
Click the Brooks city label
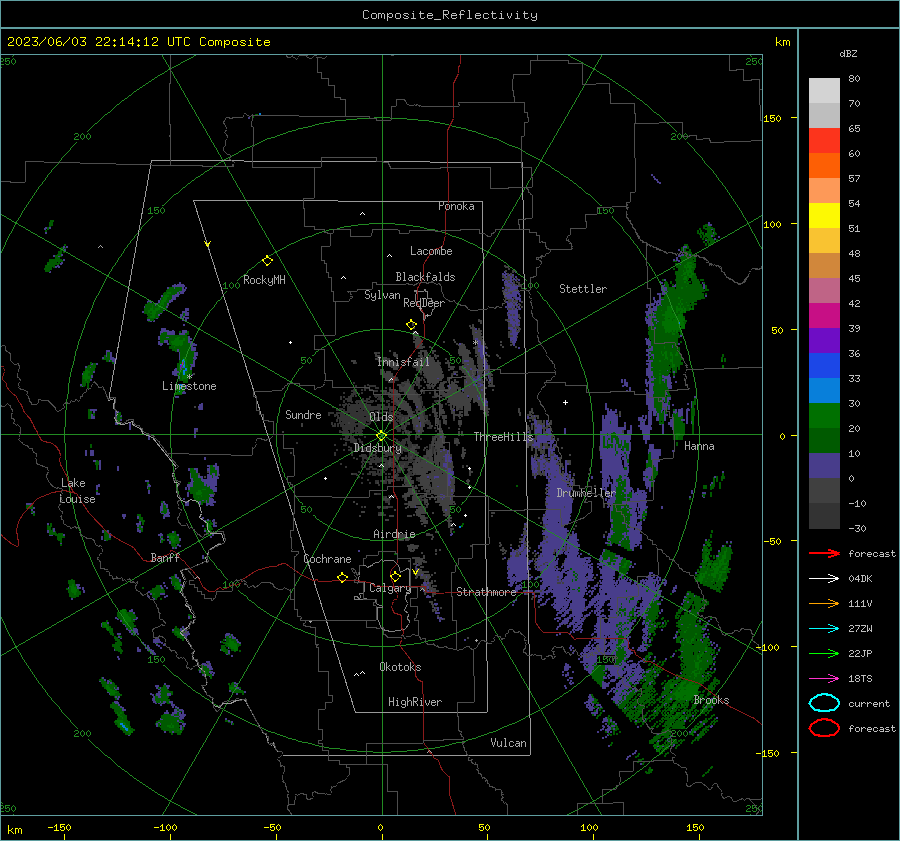[x=711, y=700]
